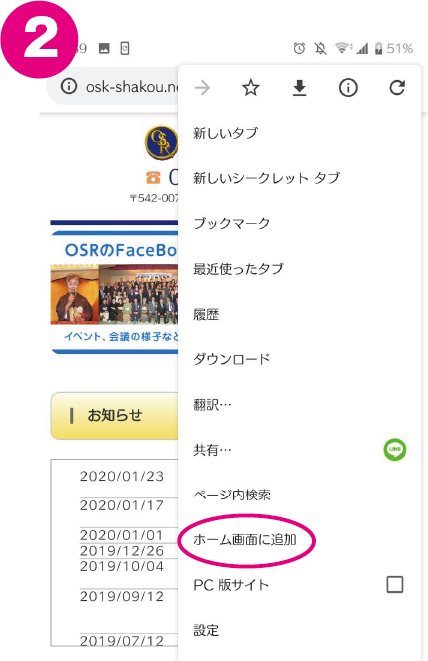Tap the forward arrow icon in menu
428x661 pixels.
[202, 88]
